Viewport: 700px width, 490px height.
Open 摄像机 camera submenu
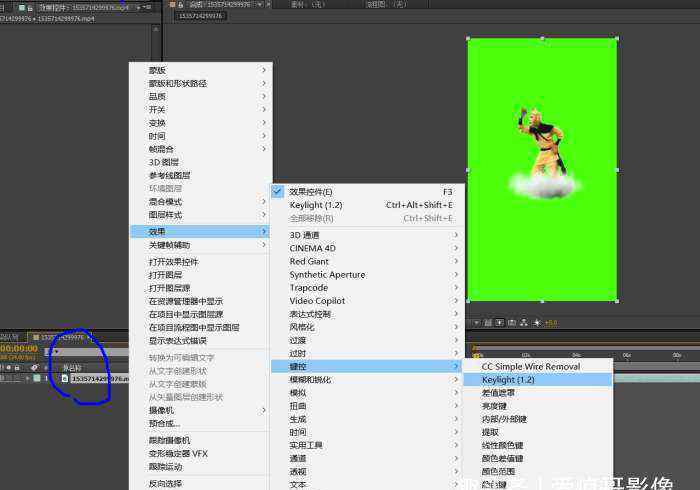[x=200, y=410]
